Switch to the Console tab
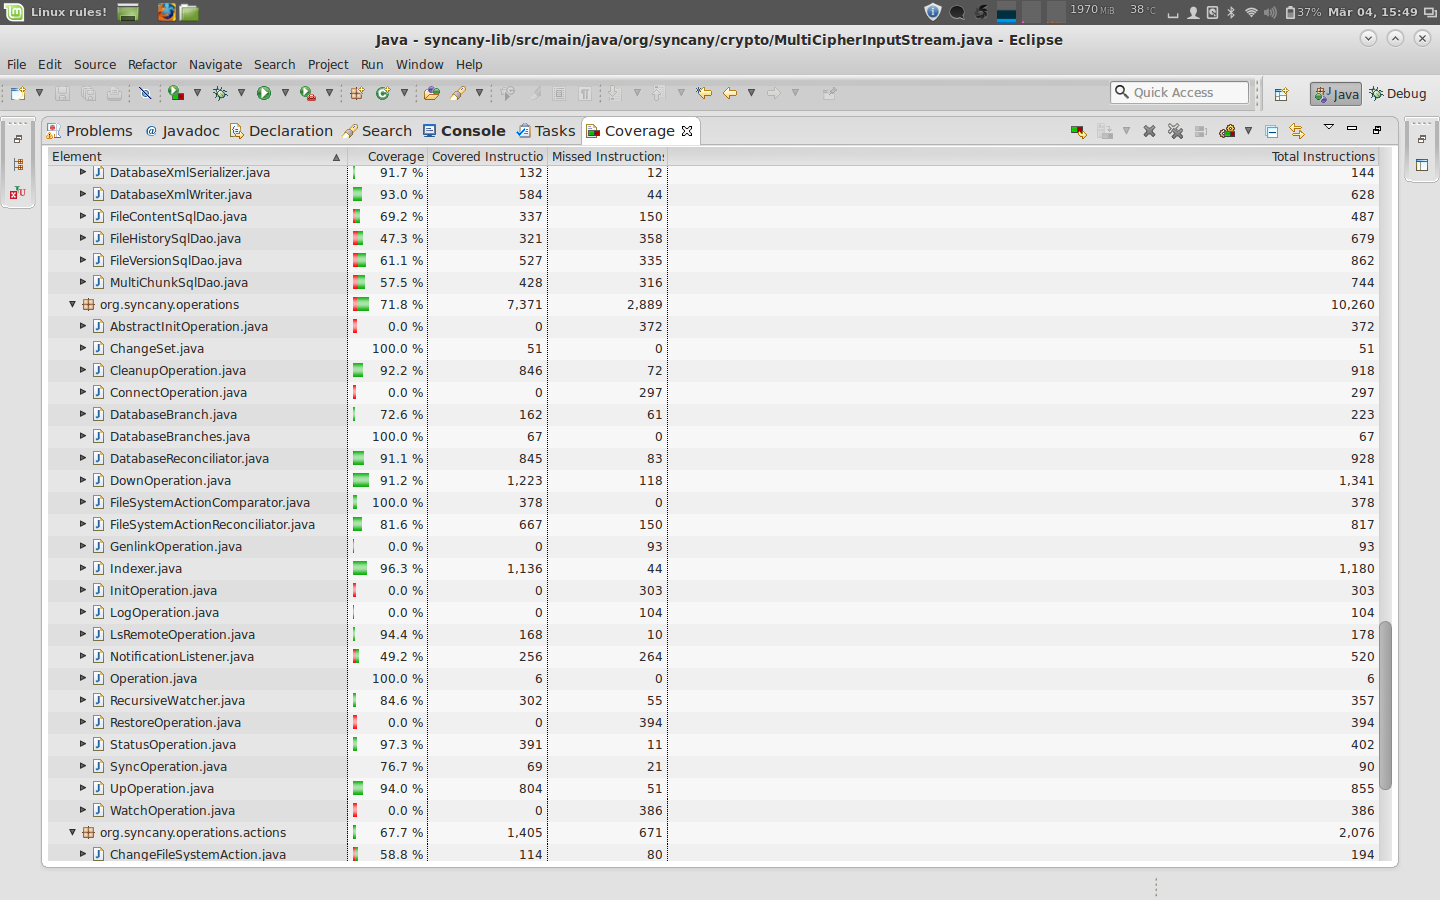Viewport: 1440px width, 900px height. tap(464, 131)
